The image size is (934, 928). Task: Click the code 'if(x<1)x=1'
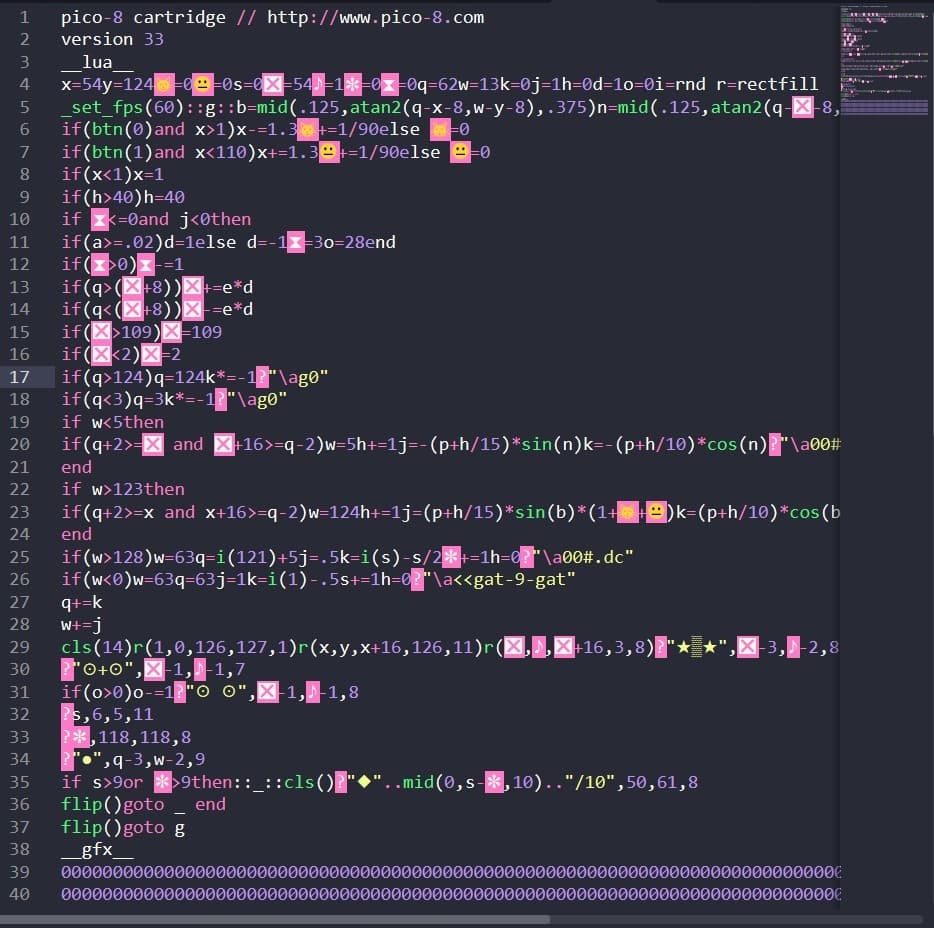[112, 175]
